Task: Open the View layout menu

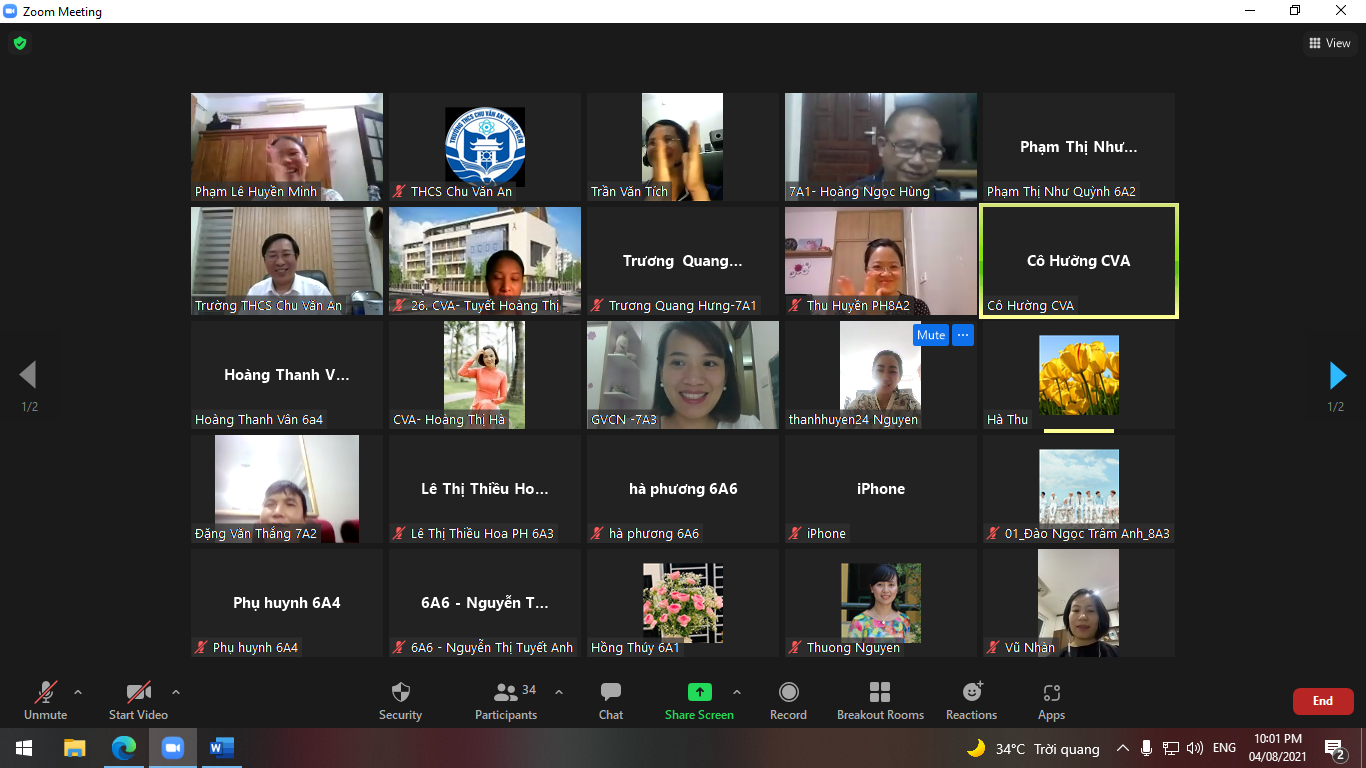Action: 1330,43
